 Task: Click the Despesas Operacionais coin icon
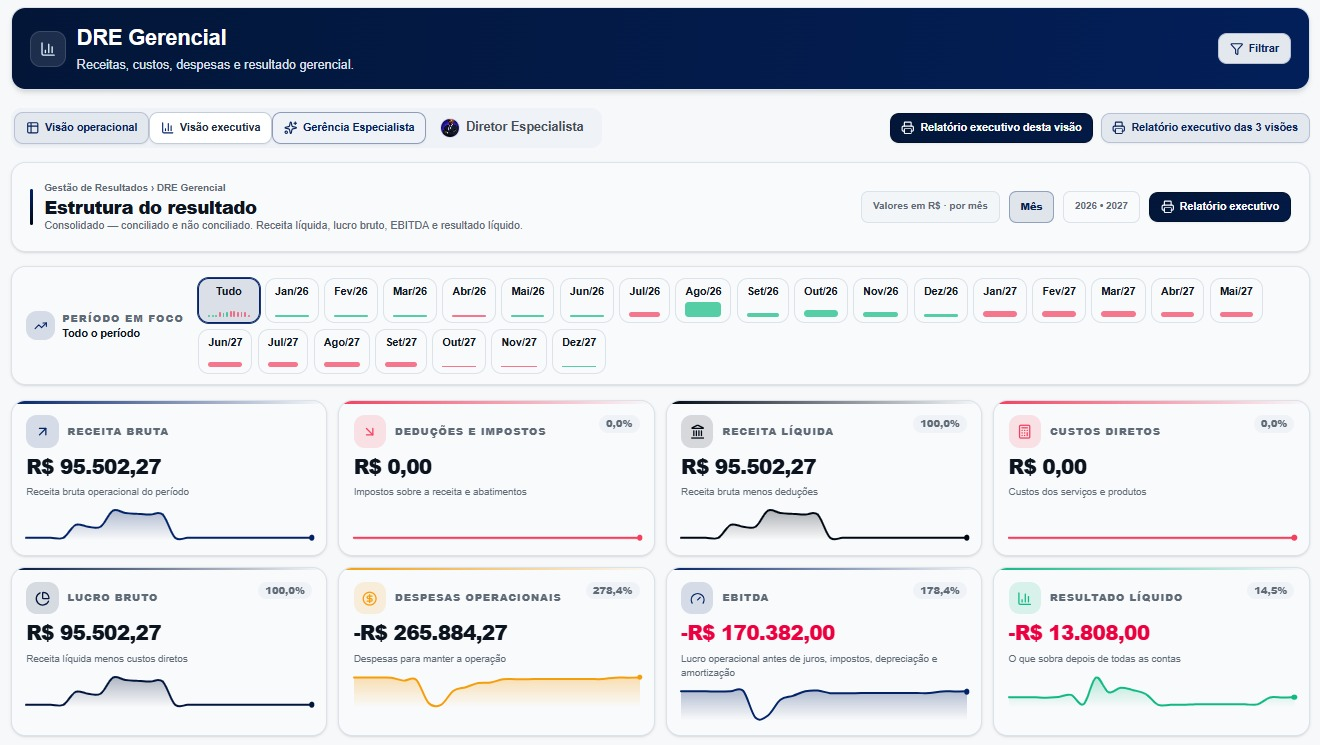(x=370, y=597)
